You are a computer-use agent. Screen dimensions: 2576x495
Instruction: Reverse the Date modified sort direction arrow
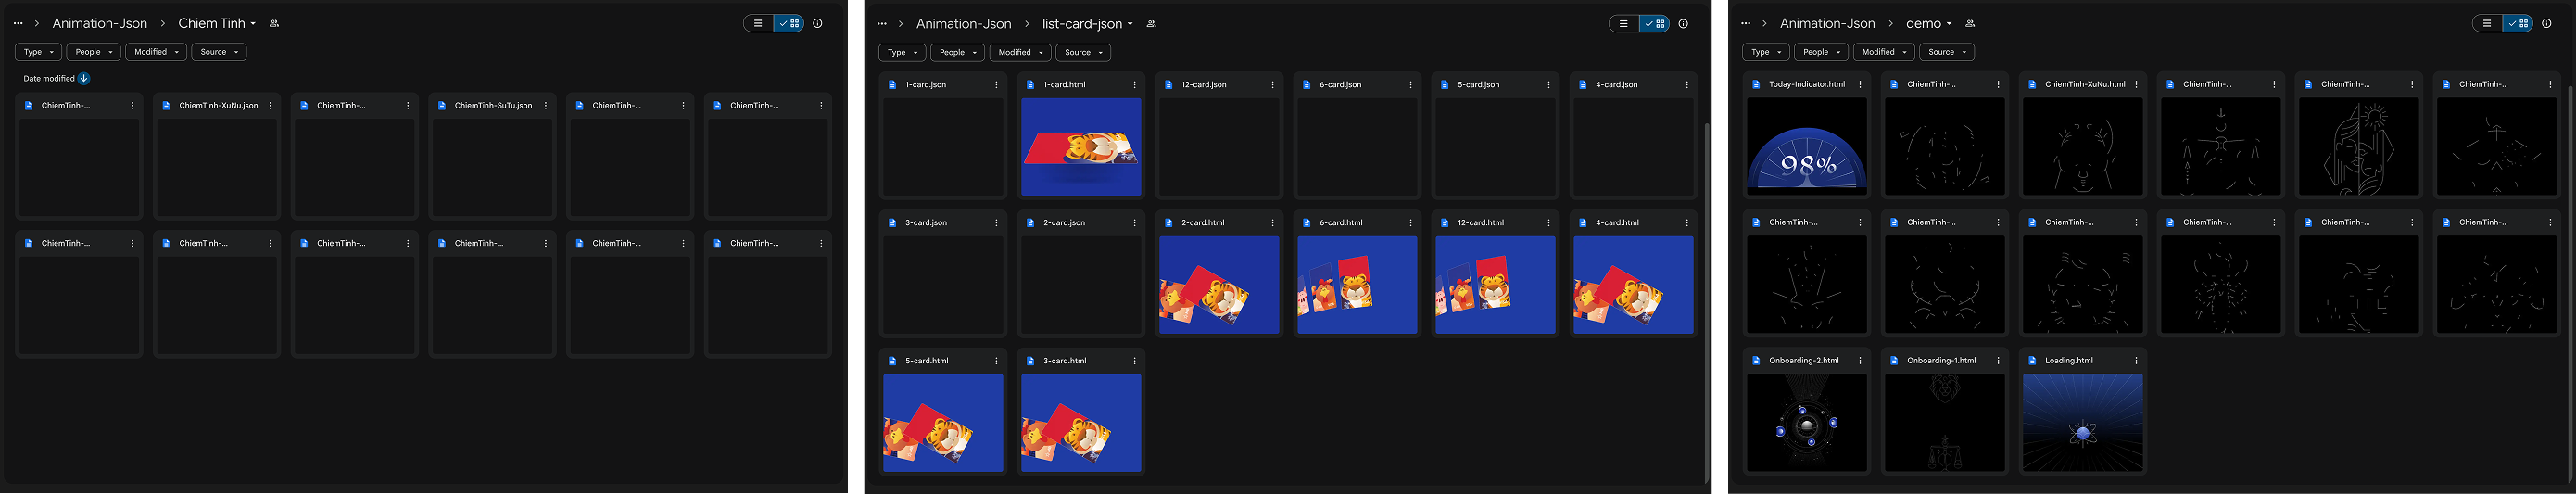pos(84,78)
